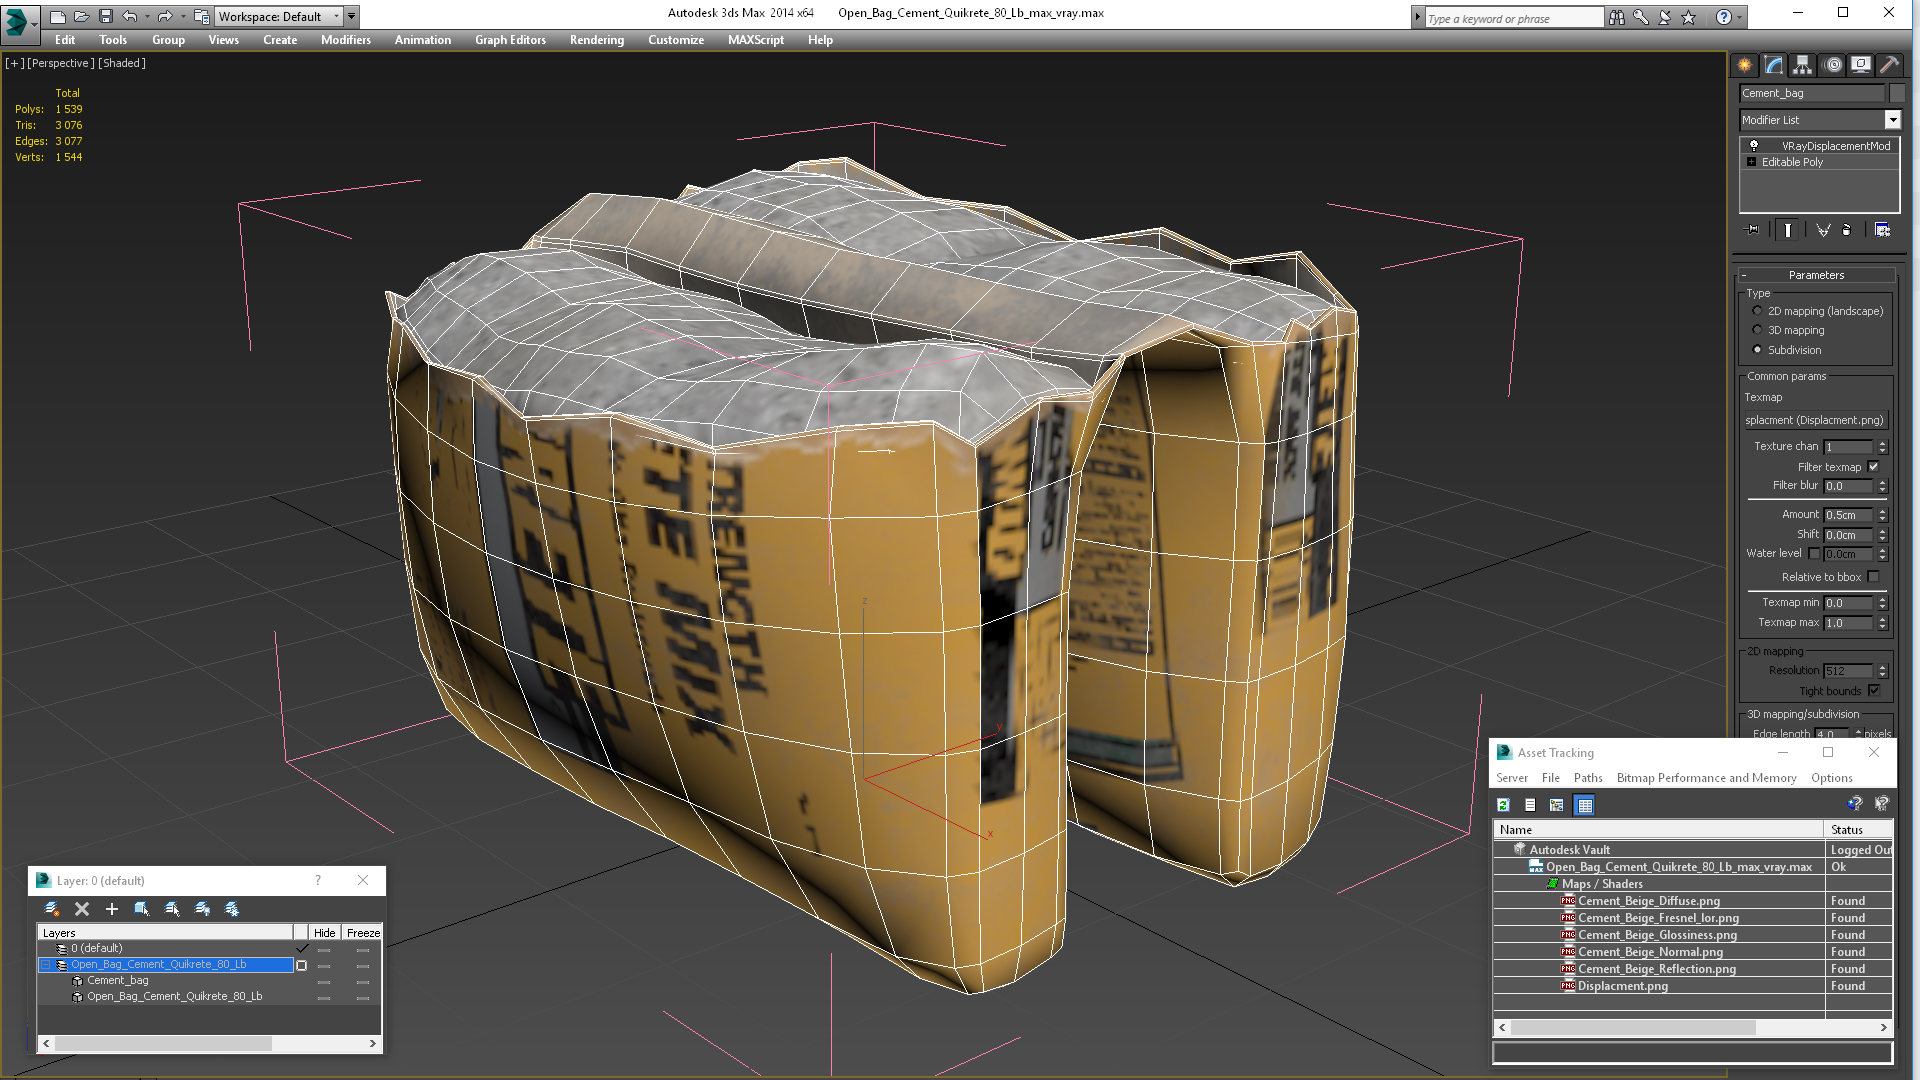Click the [Shaded] viewport label
Viewport: 1920px width, 1080px height.
pos(122,63)
